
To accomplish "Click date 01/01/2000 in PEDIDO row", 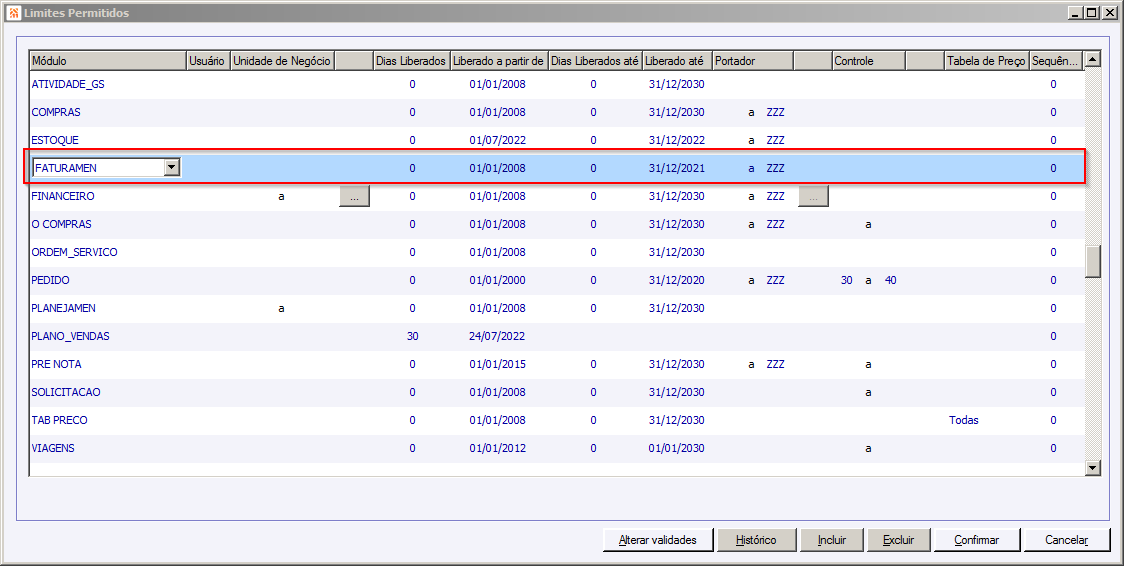I will (497, 280).
